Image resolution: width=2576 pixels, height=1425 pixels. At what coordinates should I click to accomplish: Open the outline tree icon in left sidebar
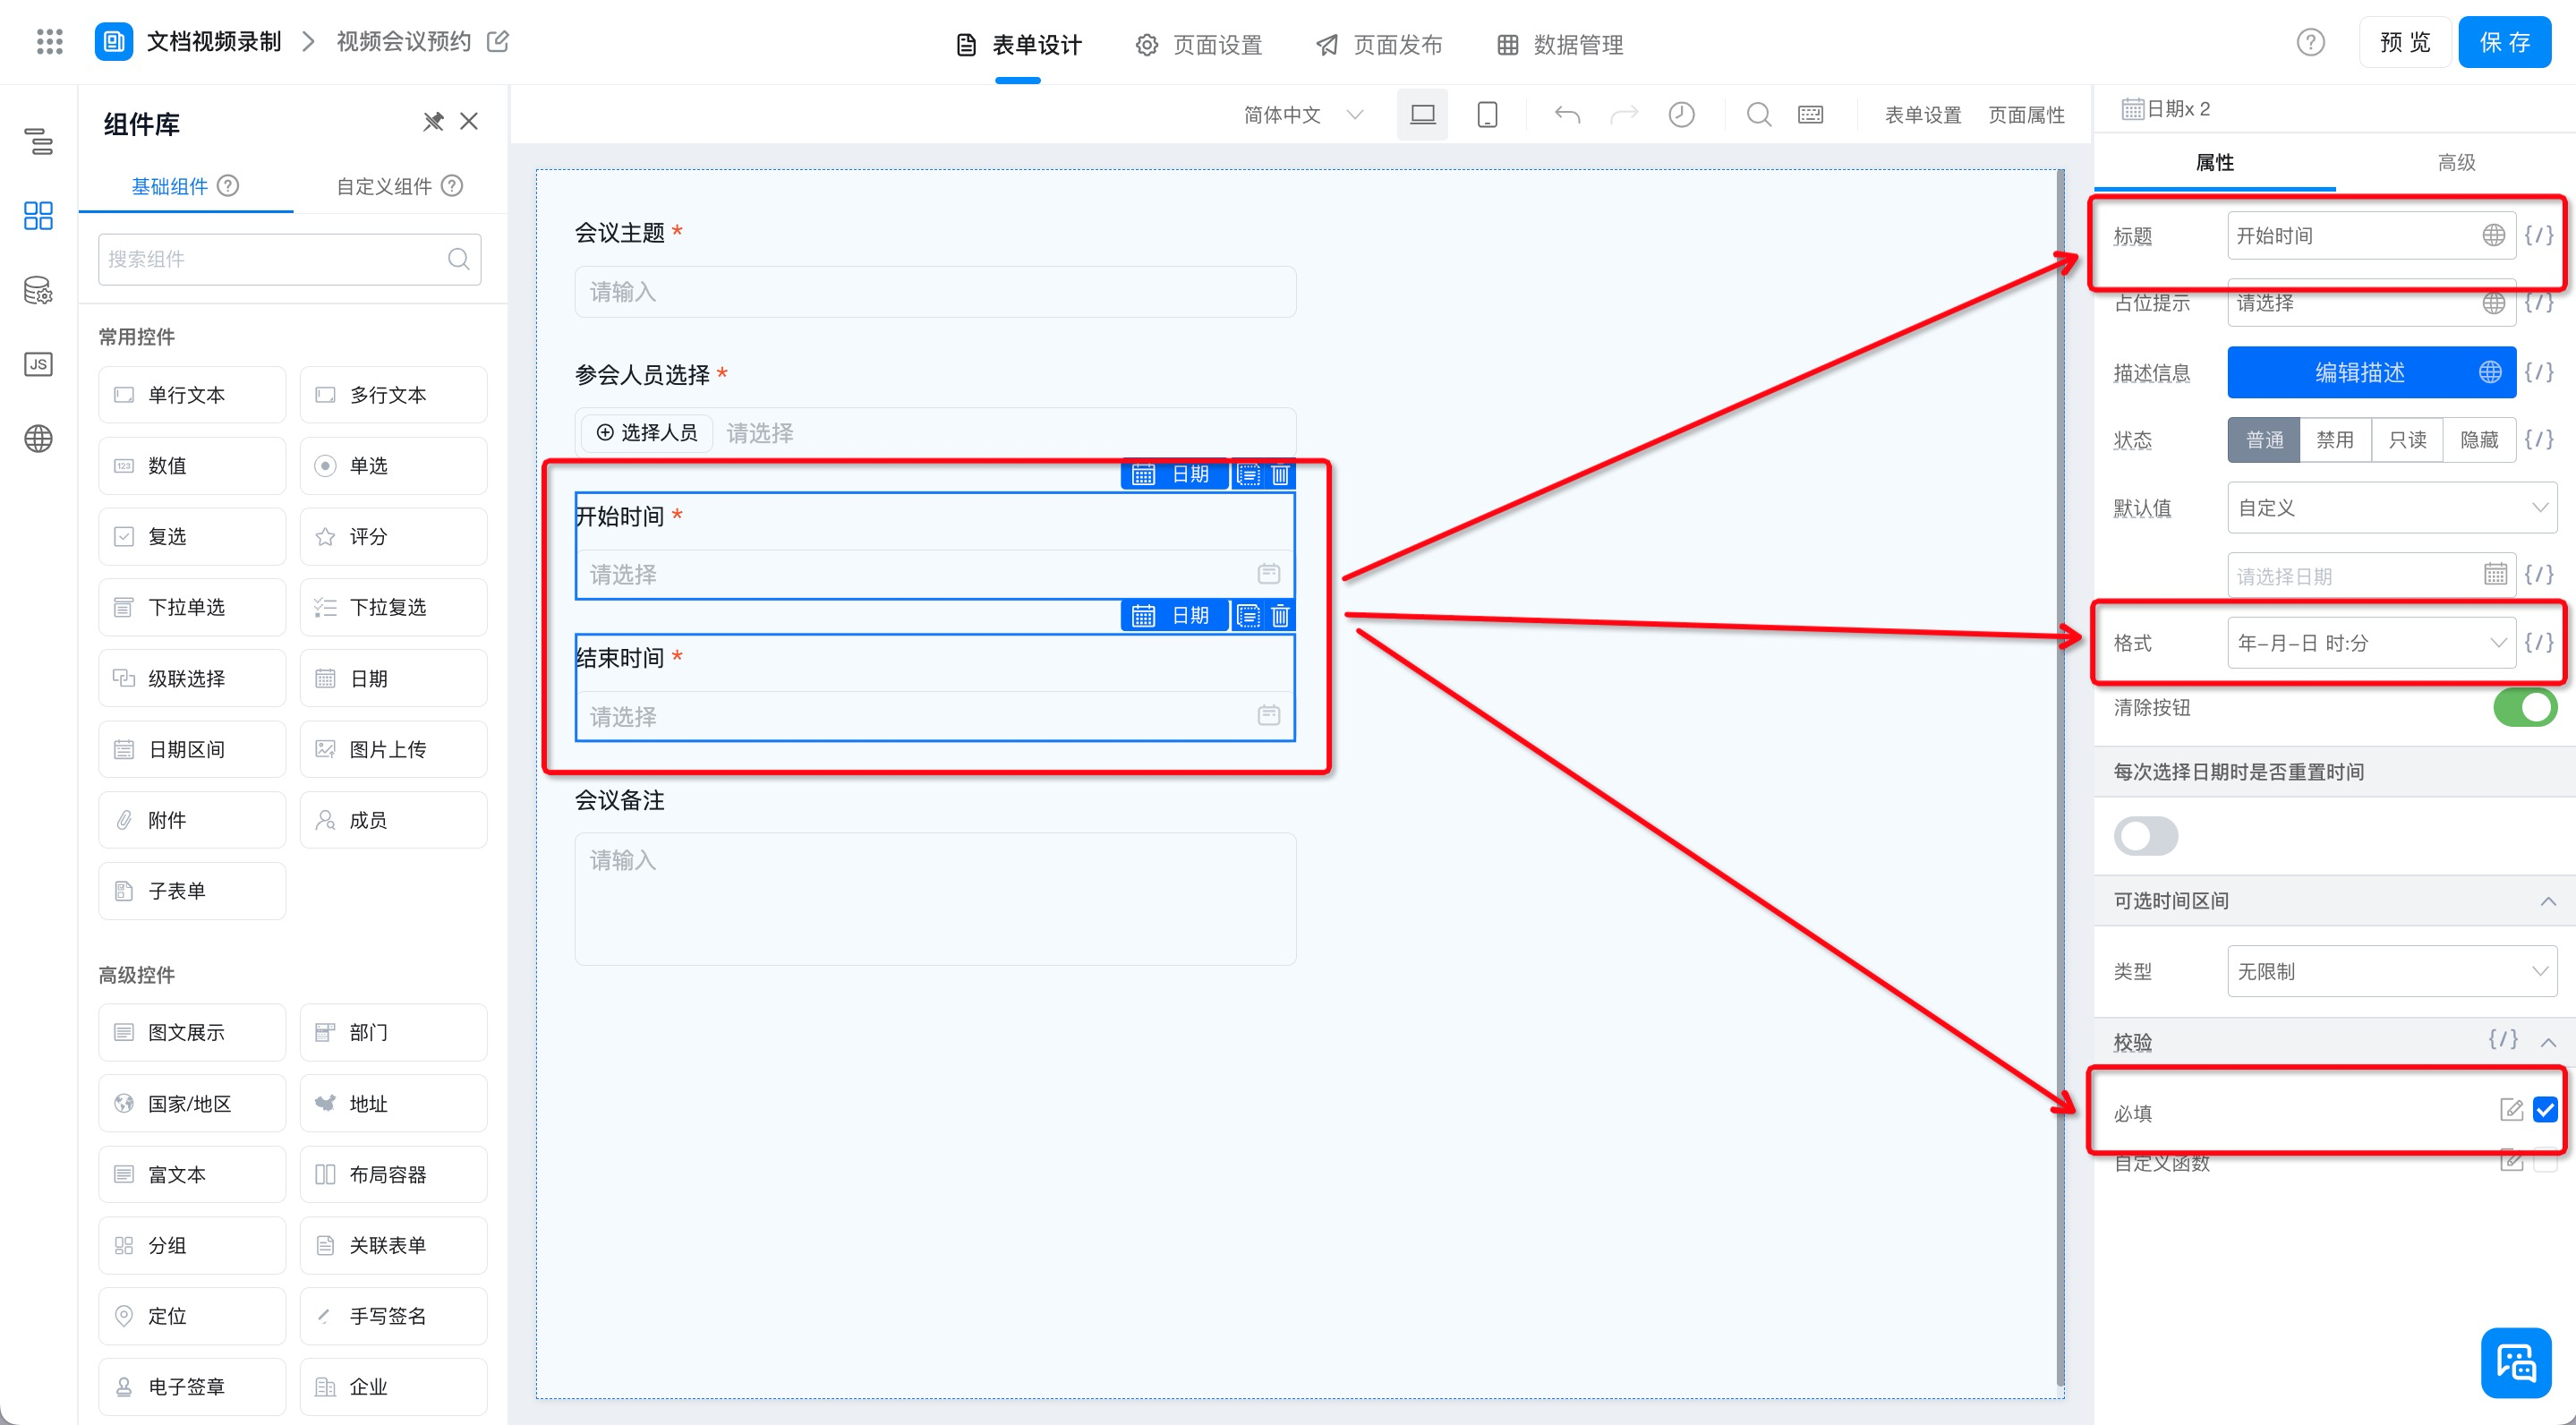(38, 141)
